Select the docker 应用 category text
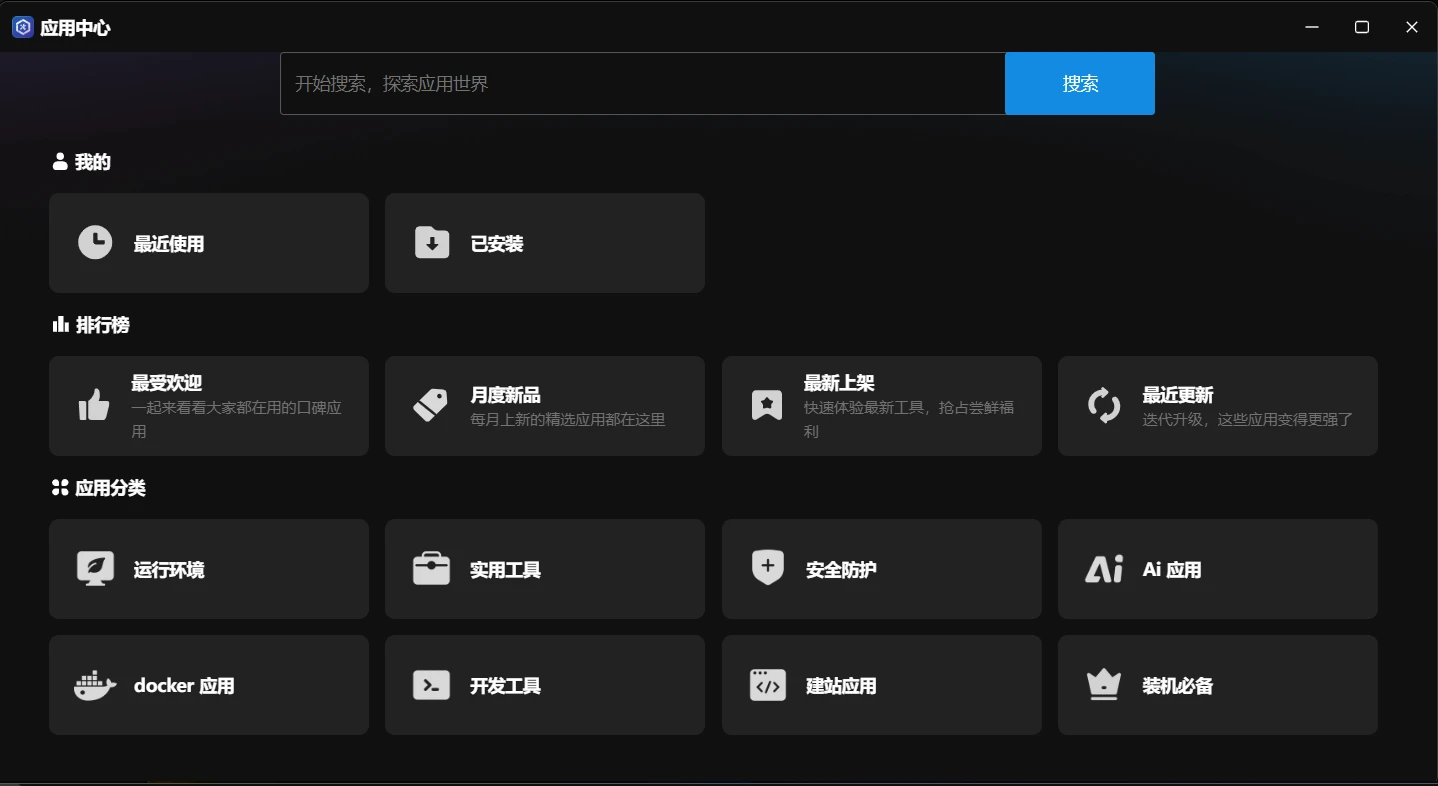This screenshot has width=1438, height=786. [184, 686]
